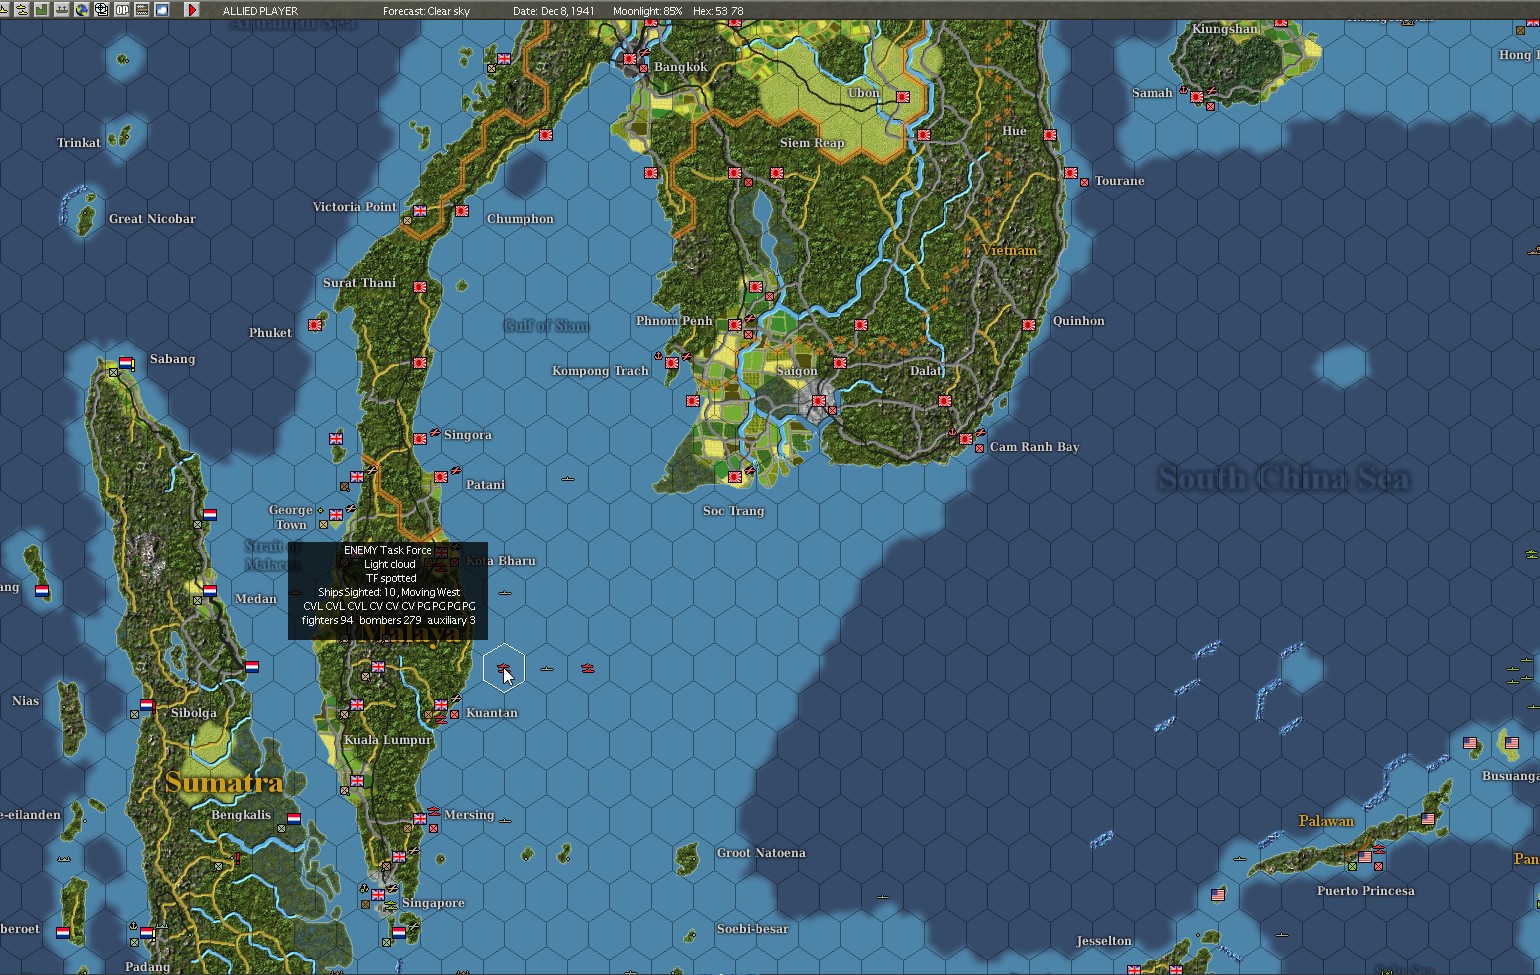Select the Japanese flag at Ubon
The height and width of the screenshot is (975, 1540).
click(x=903, y=97)
